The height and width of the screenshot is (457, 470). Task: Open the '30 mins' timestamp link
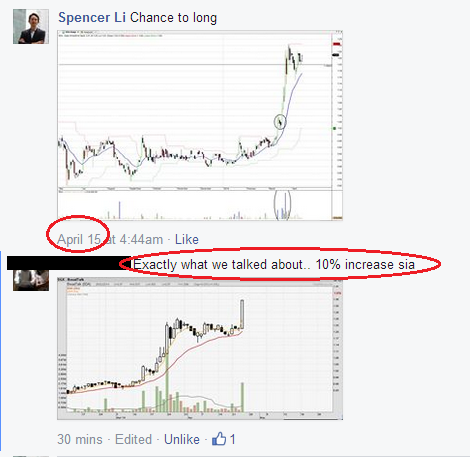point(80,439)
